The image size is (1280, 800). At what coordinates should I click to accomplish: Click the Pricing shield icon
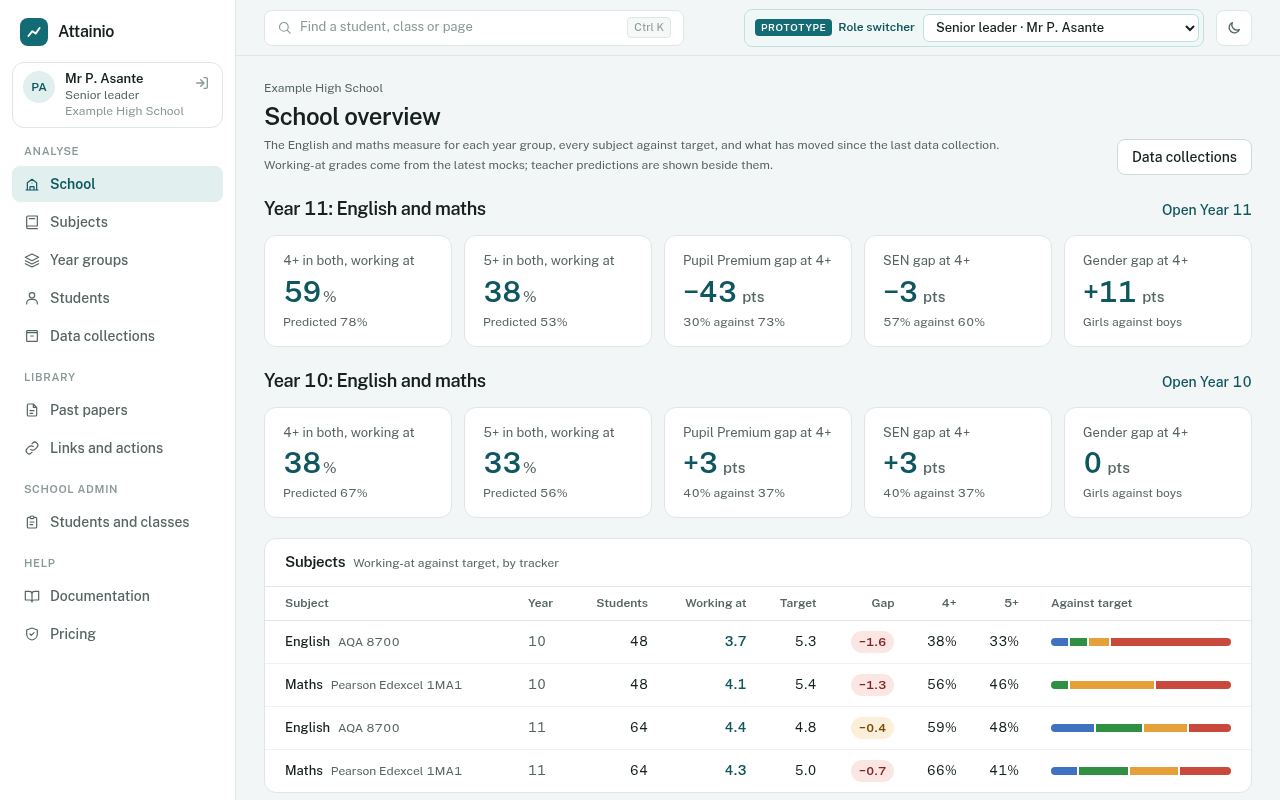click(x=32, y=634)
